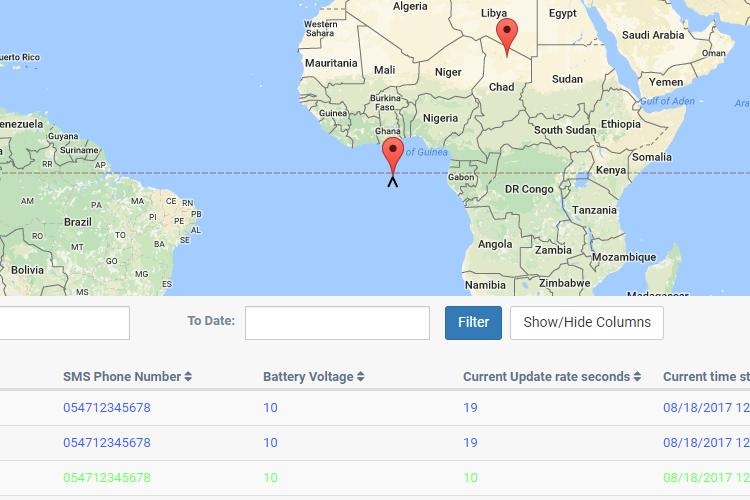Image resolution: width=750 pixels, height=500 pixels.
Task: Click the Gabon label on the map
Action: click(x=461, y=178)
